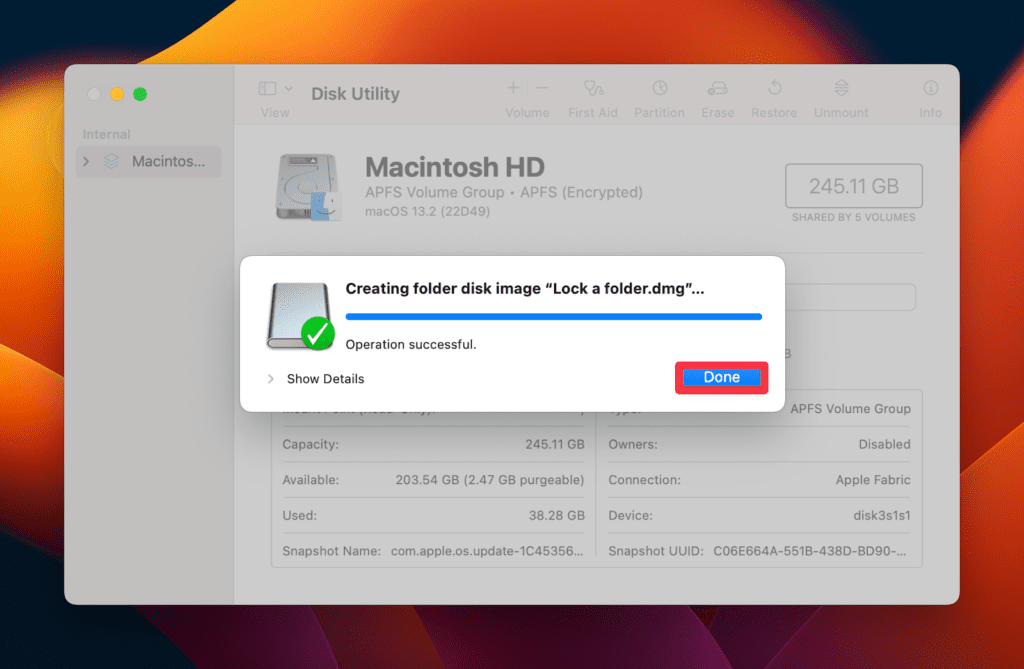
Task: Click the Used value 38.28 GB
Action: tap(556, 515)
